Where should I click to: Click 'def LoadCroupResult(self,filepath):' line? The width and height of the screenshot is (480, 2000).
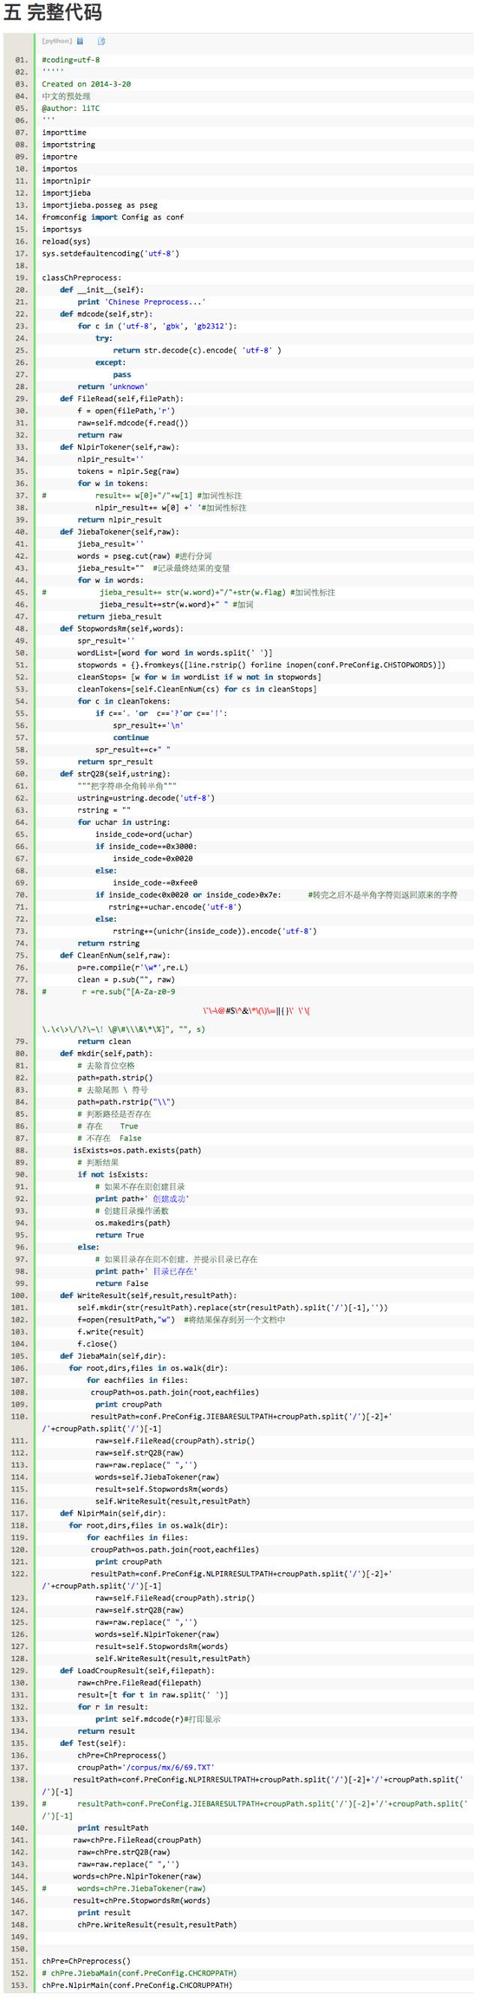(x=137, y=1669)
